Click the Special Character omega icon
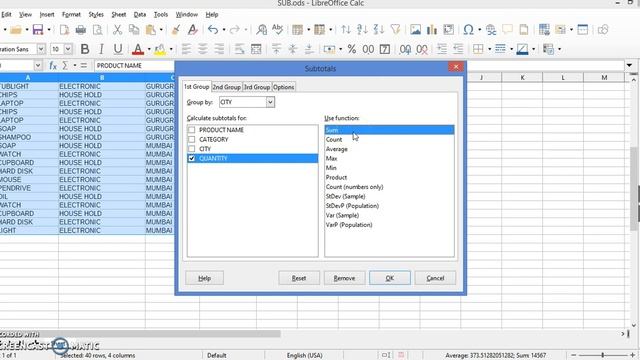 (469, 30)
